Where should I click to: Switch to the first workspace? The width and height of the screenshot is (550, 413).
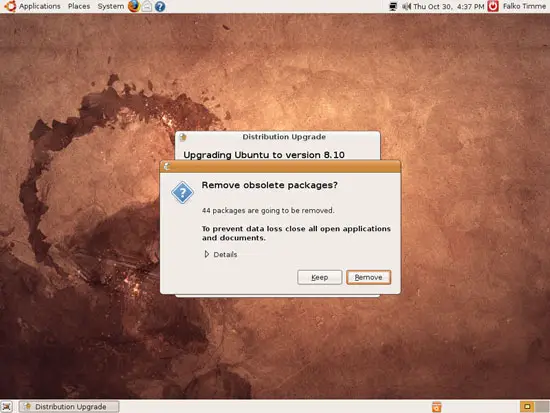click(527, 407)
